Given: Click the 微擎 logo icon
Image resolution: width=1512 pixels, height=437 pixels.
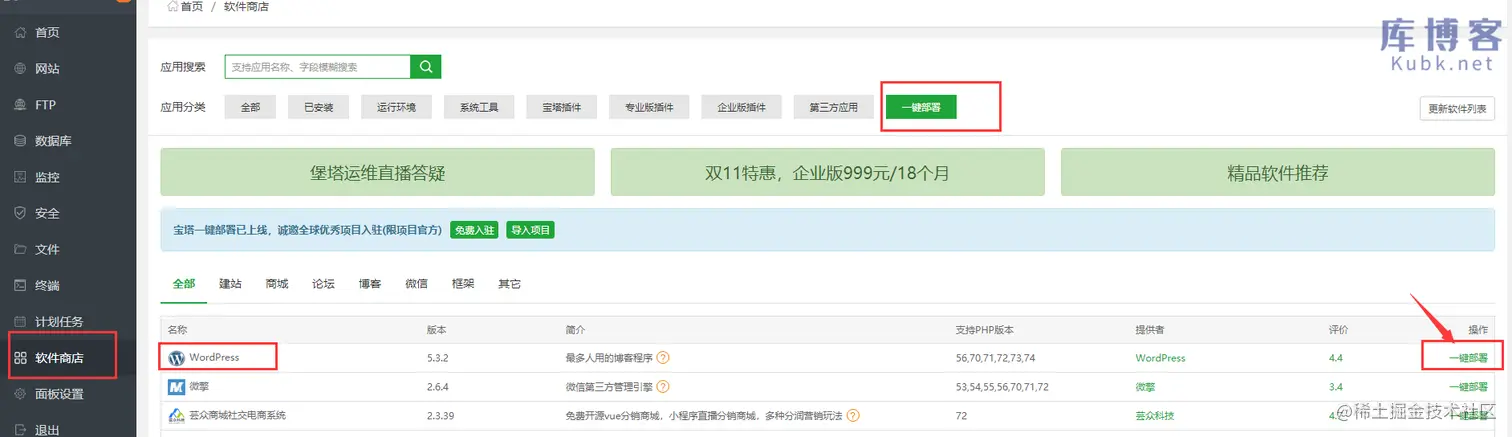Looking at the screenshot, I should pyautogui.click(x=176, y=386).
